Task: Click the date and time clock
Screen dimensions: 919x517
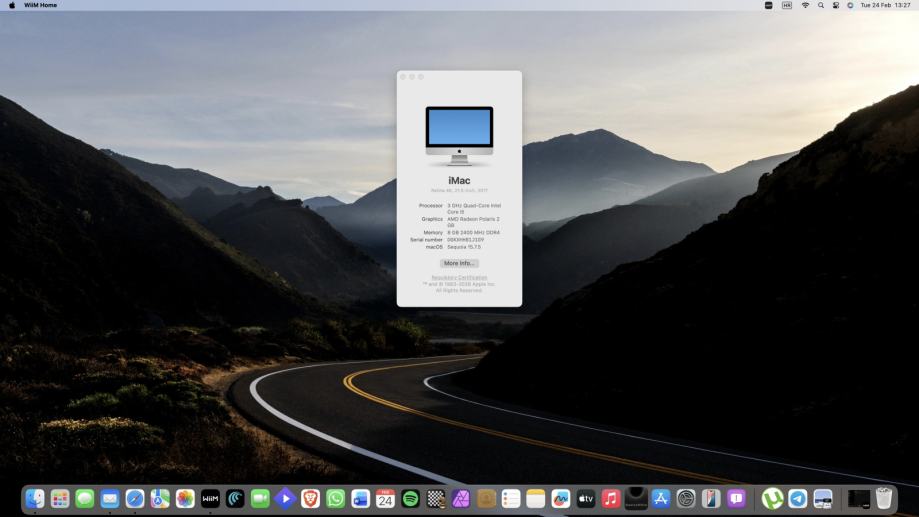Action: tap(885, 5)
